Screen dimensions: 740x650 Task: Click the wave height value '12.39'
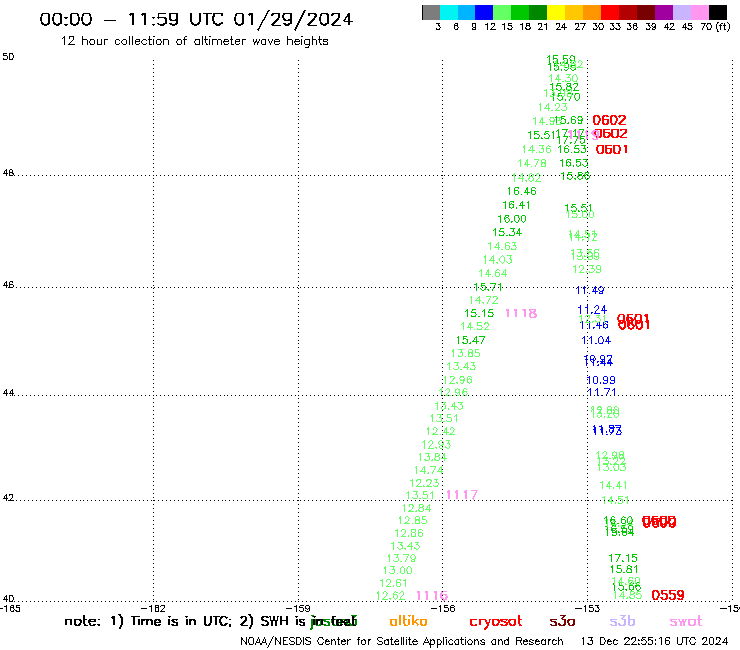point(587,270)
